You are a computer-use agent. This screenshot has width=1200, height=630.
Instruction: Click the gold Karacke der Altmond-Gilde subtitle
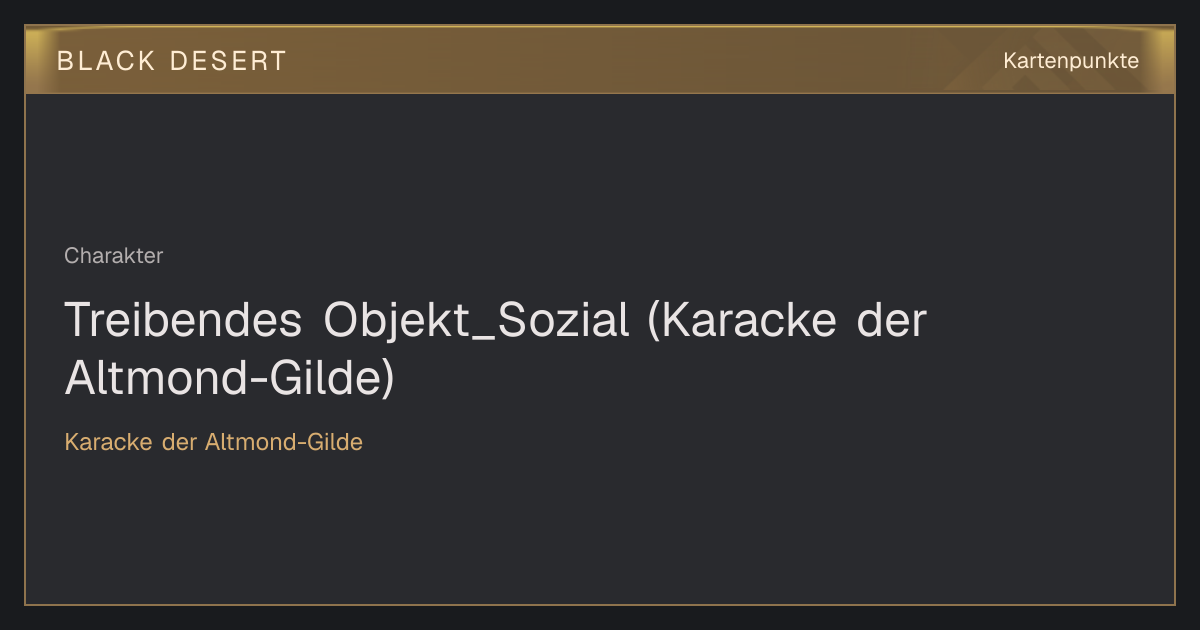[x=214, y=442]
